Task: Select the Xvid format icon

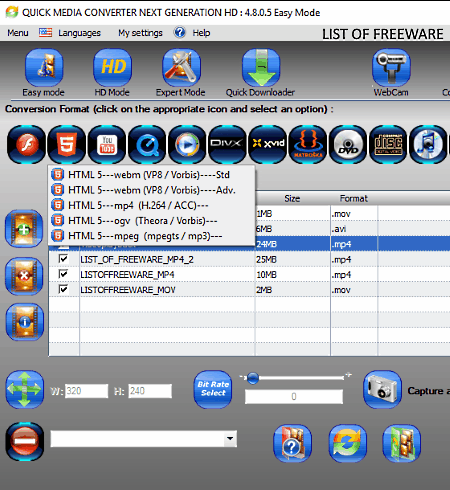Action: tap(268, 144)
